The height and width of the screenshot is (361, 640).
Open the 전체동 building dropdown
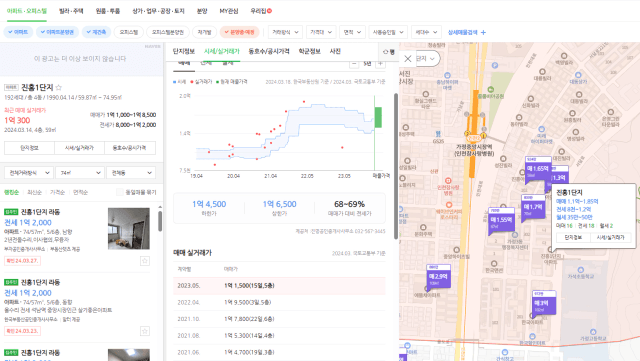coord(131,173)
